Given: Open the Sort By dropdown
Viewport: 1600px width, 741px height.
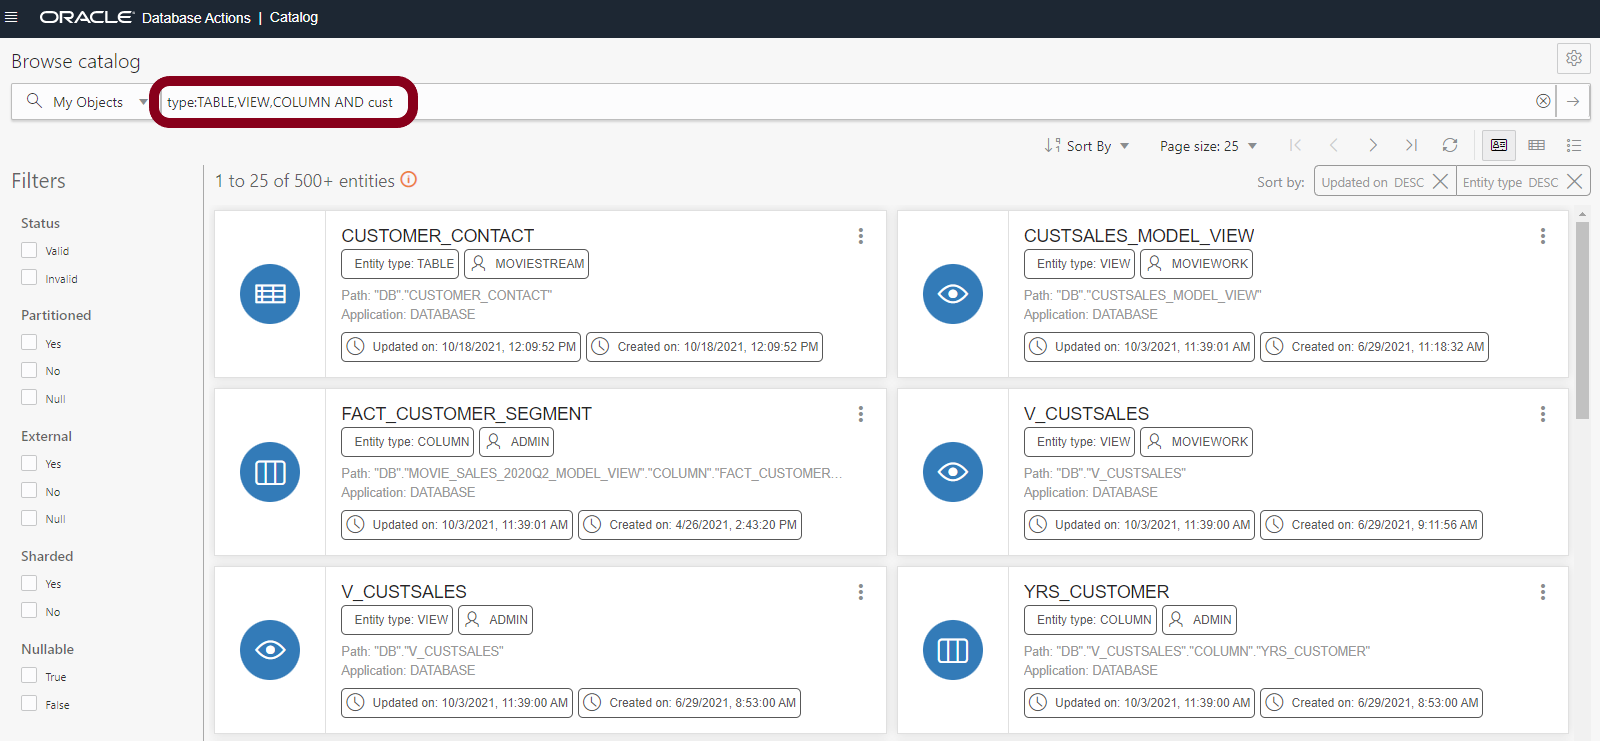Looking at the screenshot, I should pyautogui.click(x=1087, y=146).
